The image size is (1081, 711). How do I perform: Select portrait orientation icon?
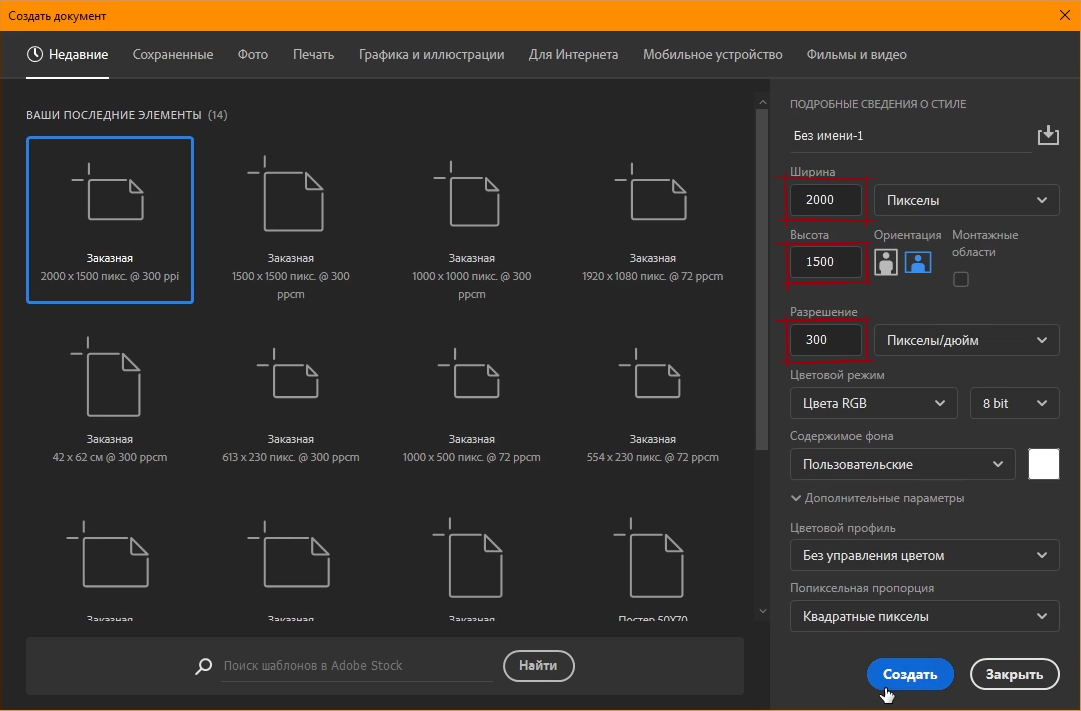(x=885, y=262)
